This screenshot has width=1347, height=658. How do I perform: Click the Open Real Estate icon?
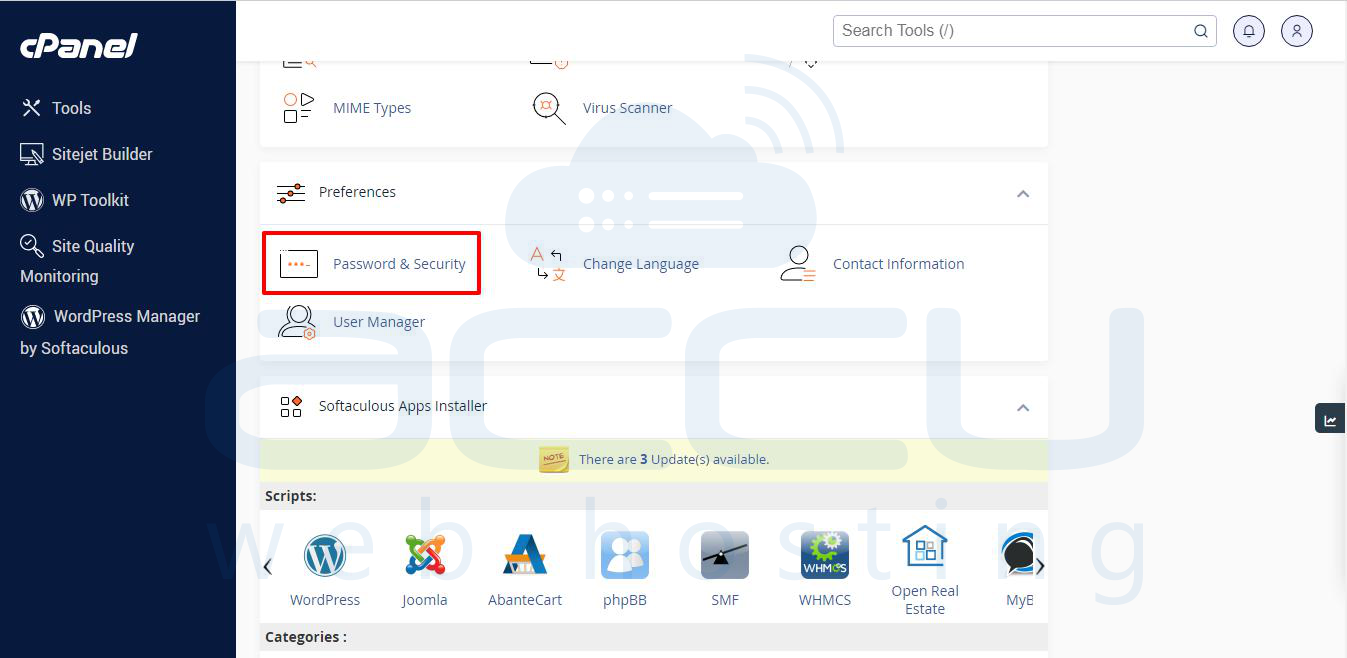click(x=924, y=555)
